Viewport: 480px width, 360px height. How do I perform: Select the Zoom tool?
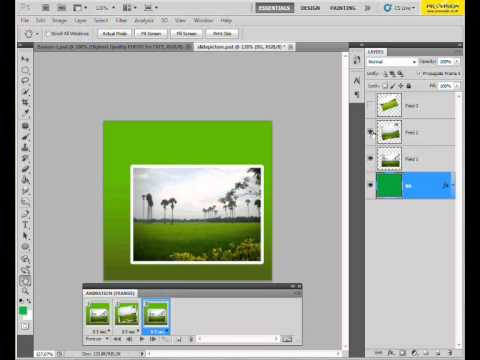pos(25,292)
